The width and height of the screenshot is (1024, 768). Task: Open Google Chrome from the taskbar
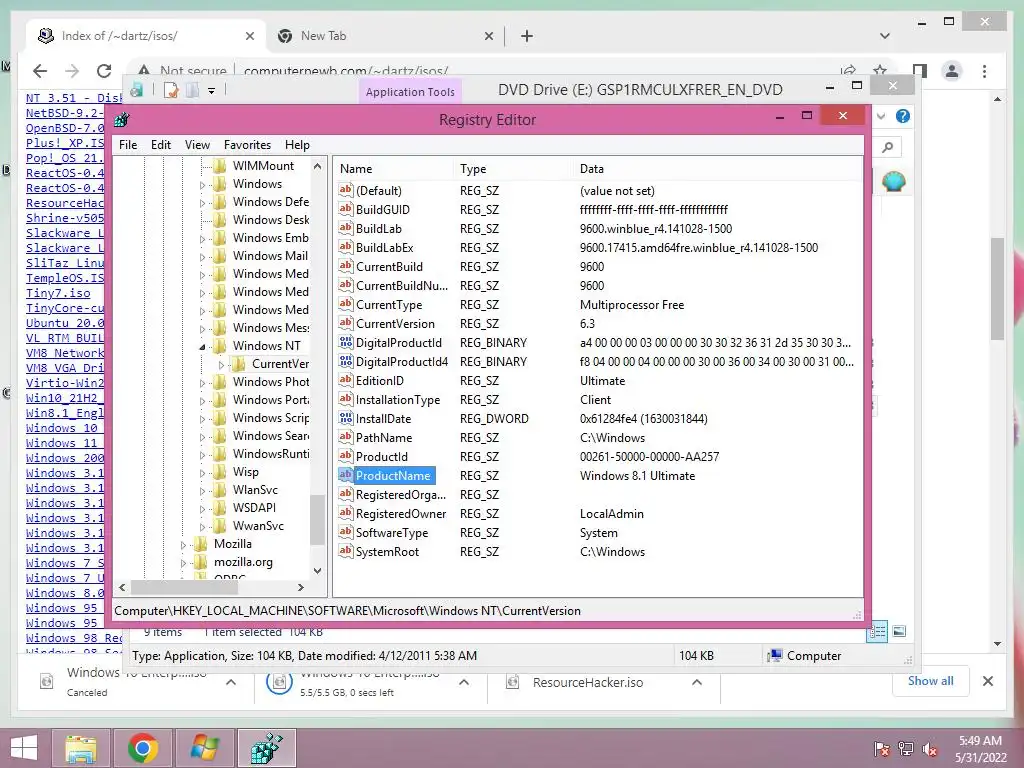(x=142, y=748)
